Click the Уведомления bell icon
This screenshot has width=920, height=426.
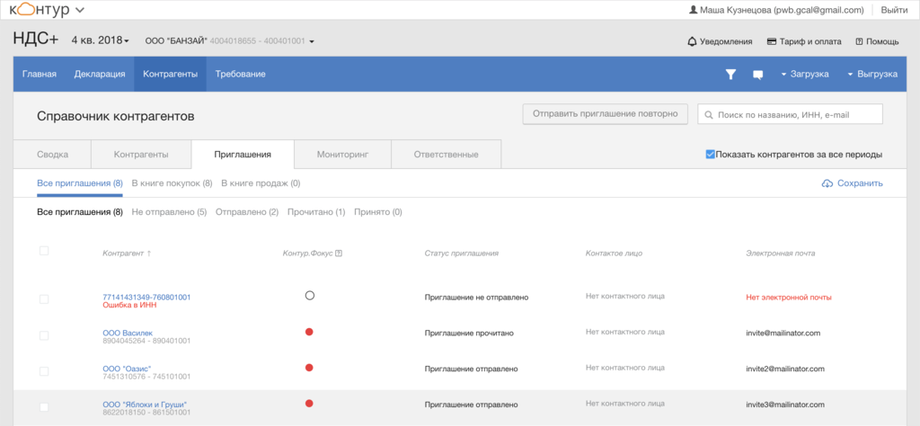pos(692,42)
